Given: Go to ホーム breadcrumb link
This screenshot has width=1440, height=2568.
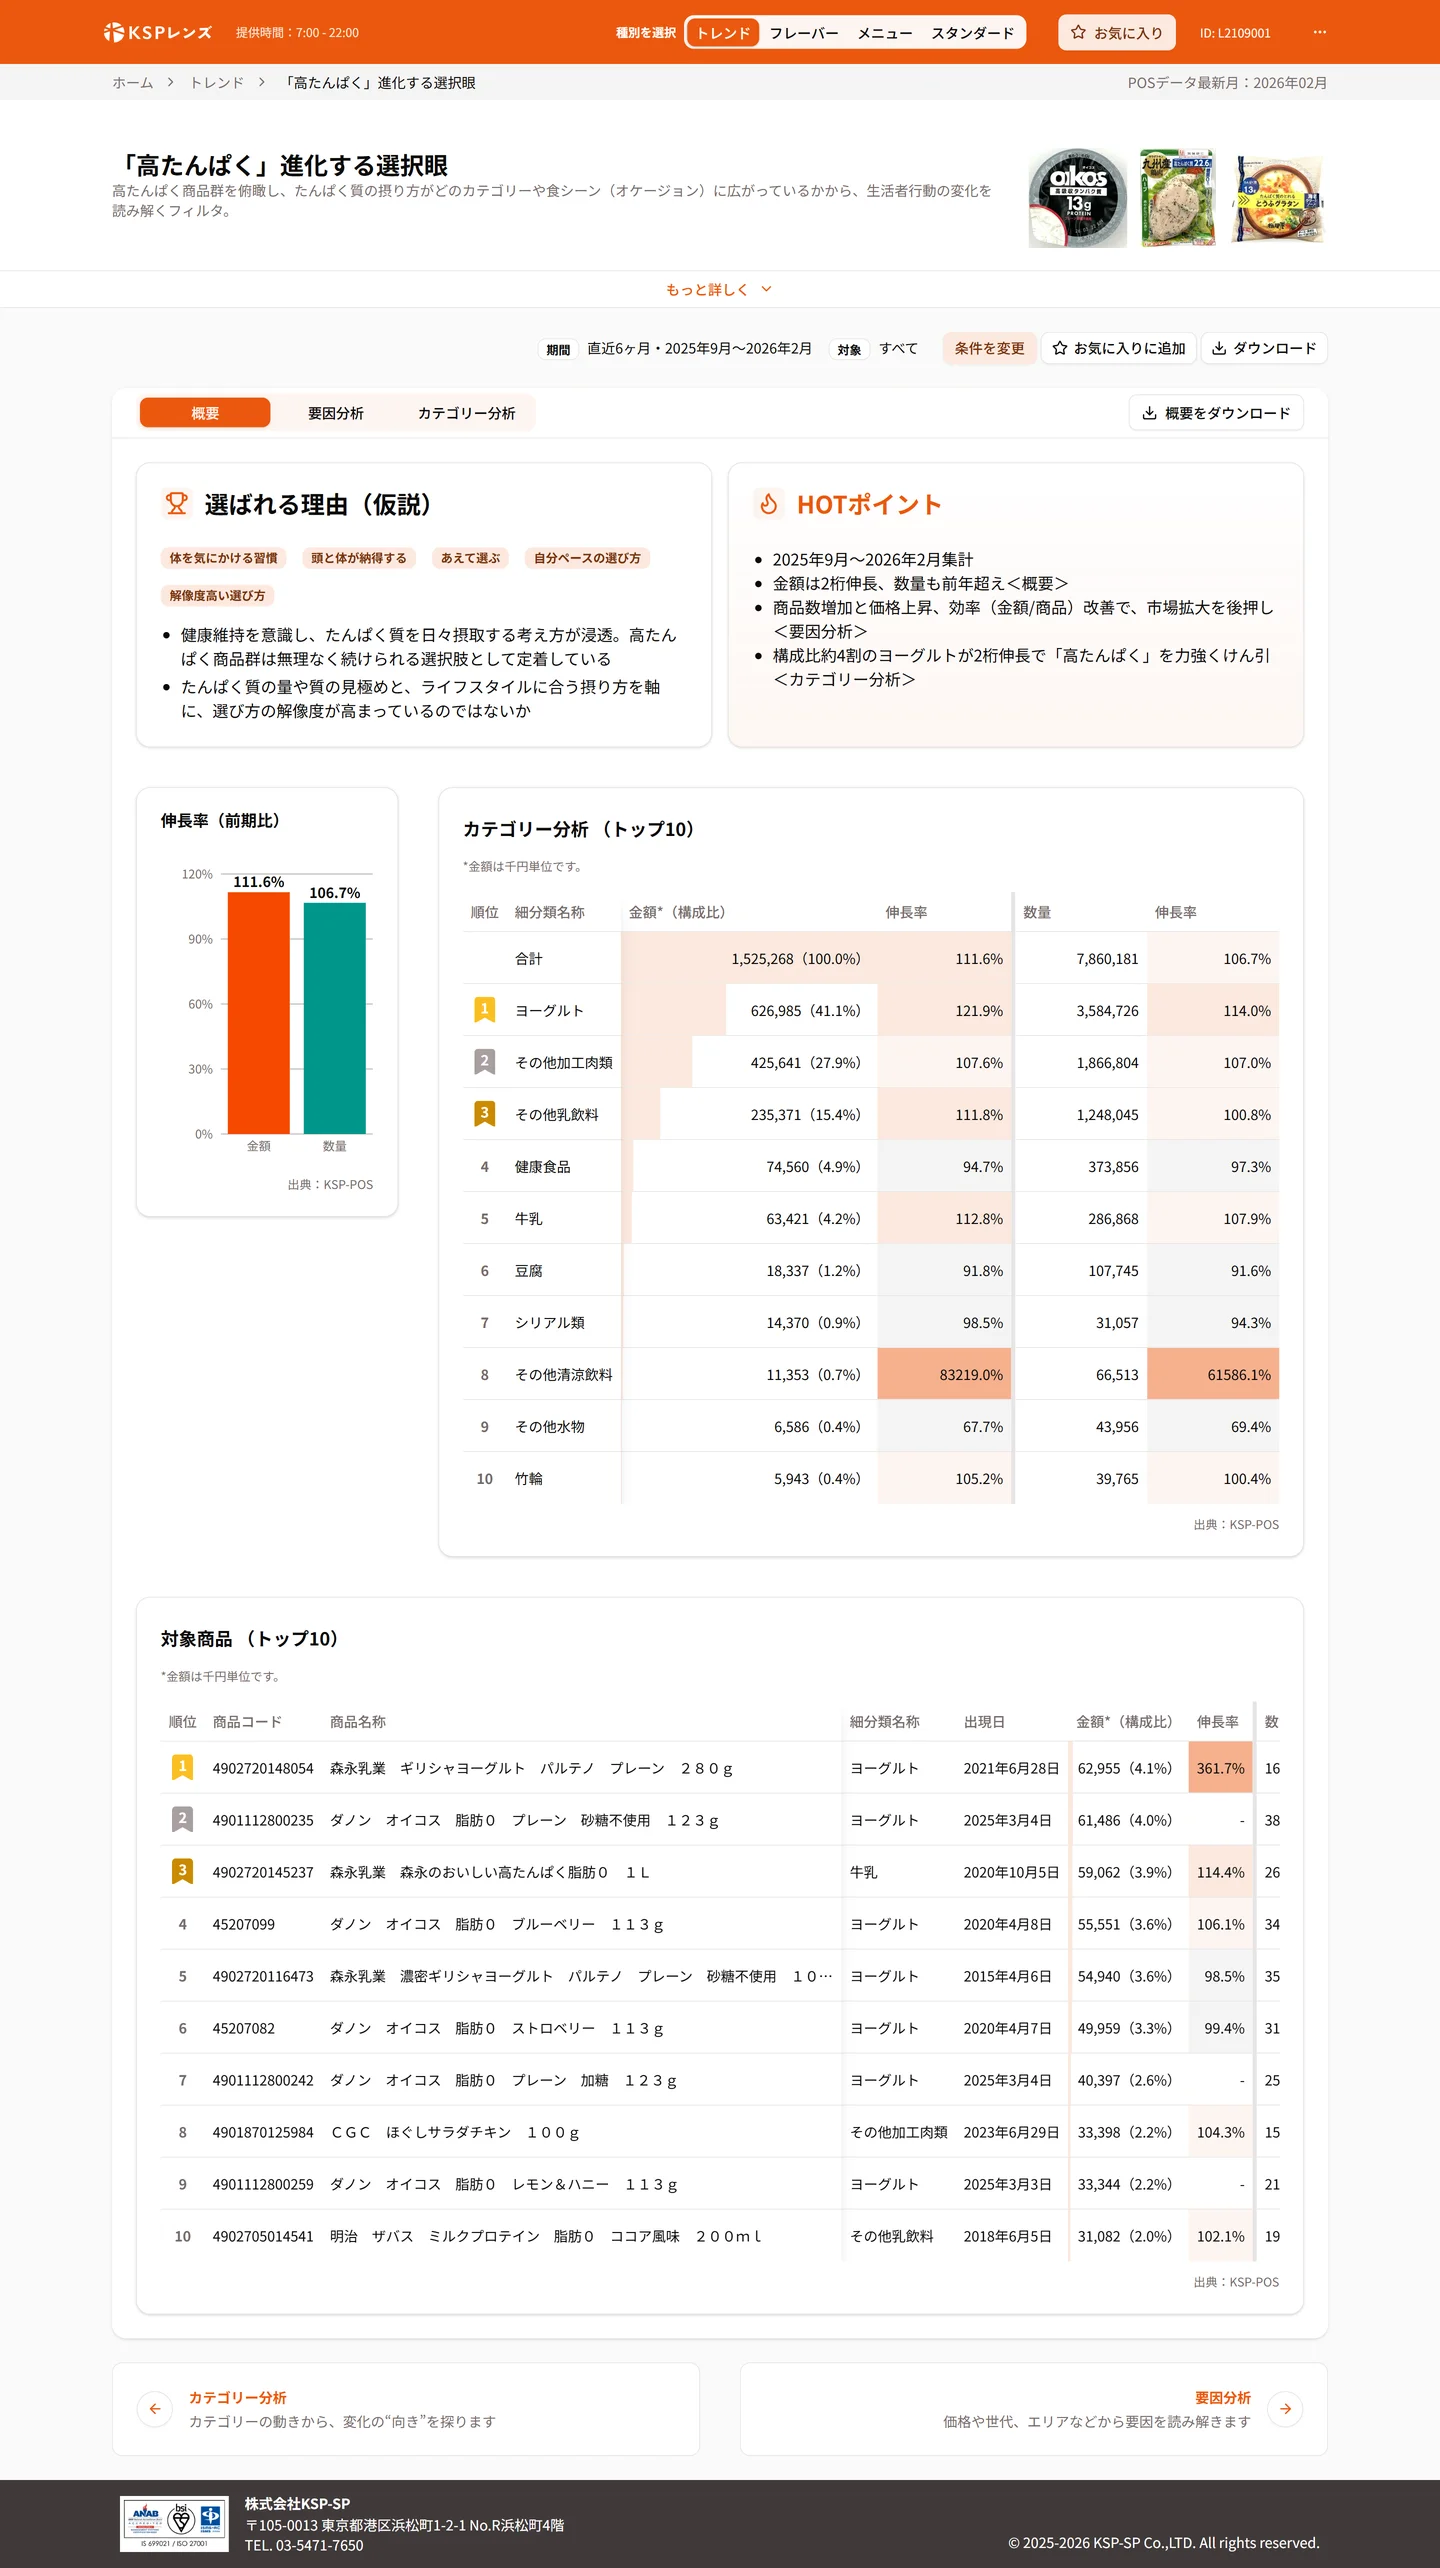Looking at the screenshot, I should click(132, 83).
